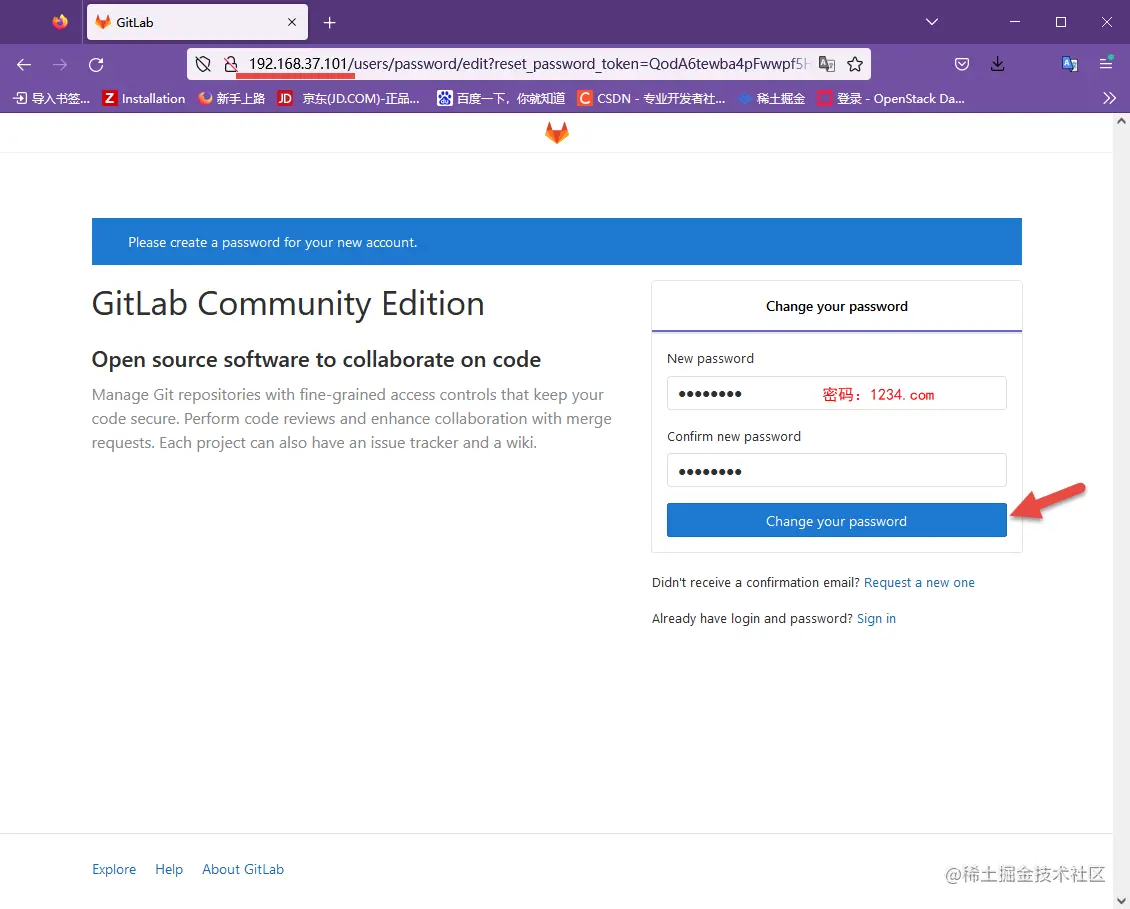Click the GitLab fox logo
The height and width of the screenshot is (909, 1130).
coord(556,133)
